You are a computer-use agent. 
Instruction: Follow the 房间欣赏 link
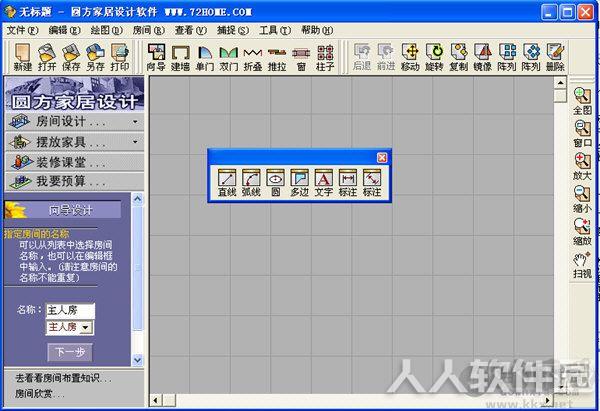coord(39,393)
